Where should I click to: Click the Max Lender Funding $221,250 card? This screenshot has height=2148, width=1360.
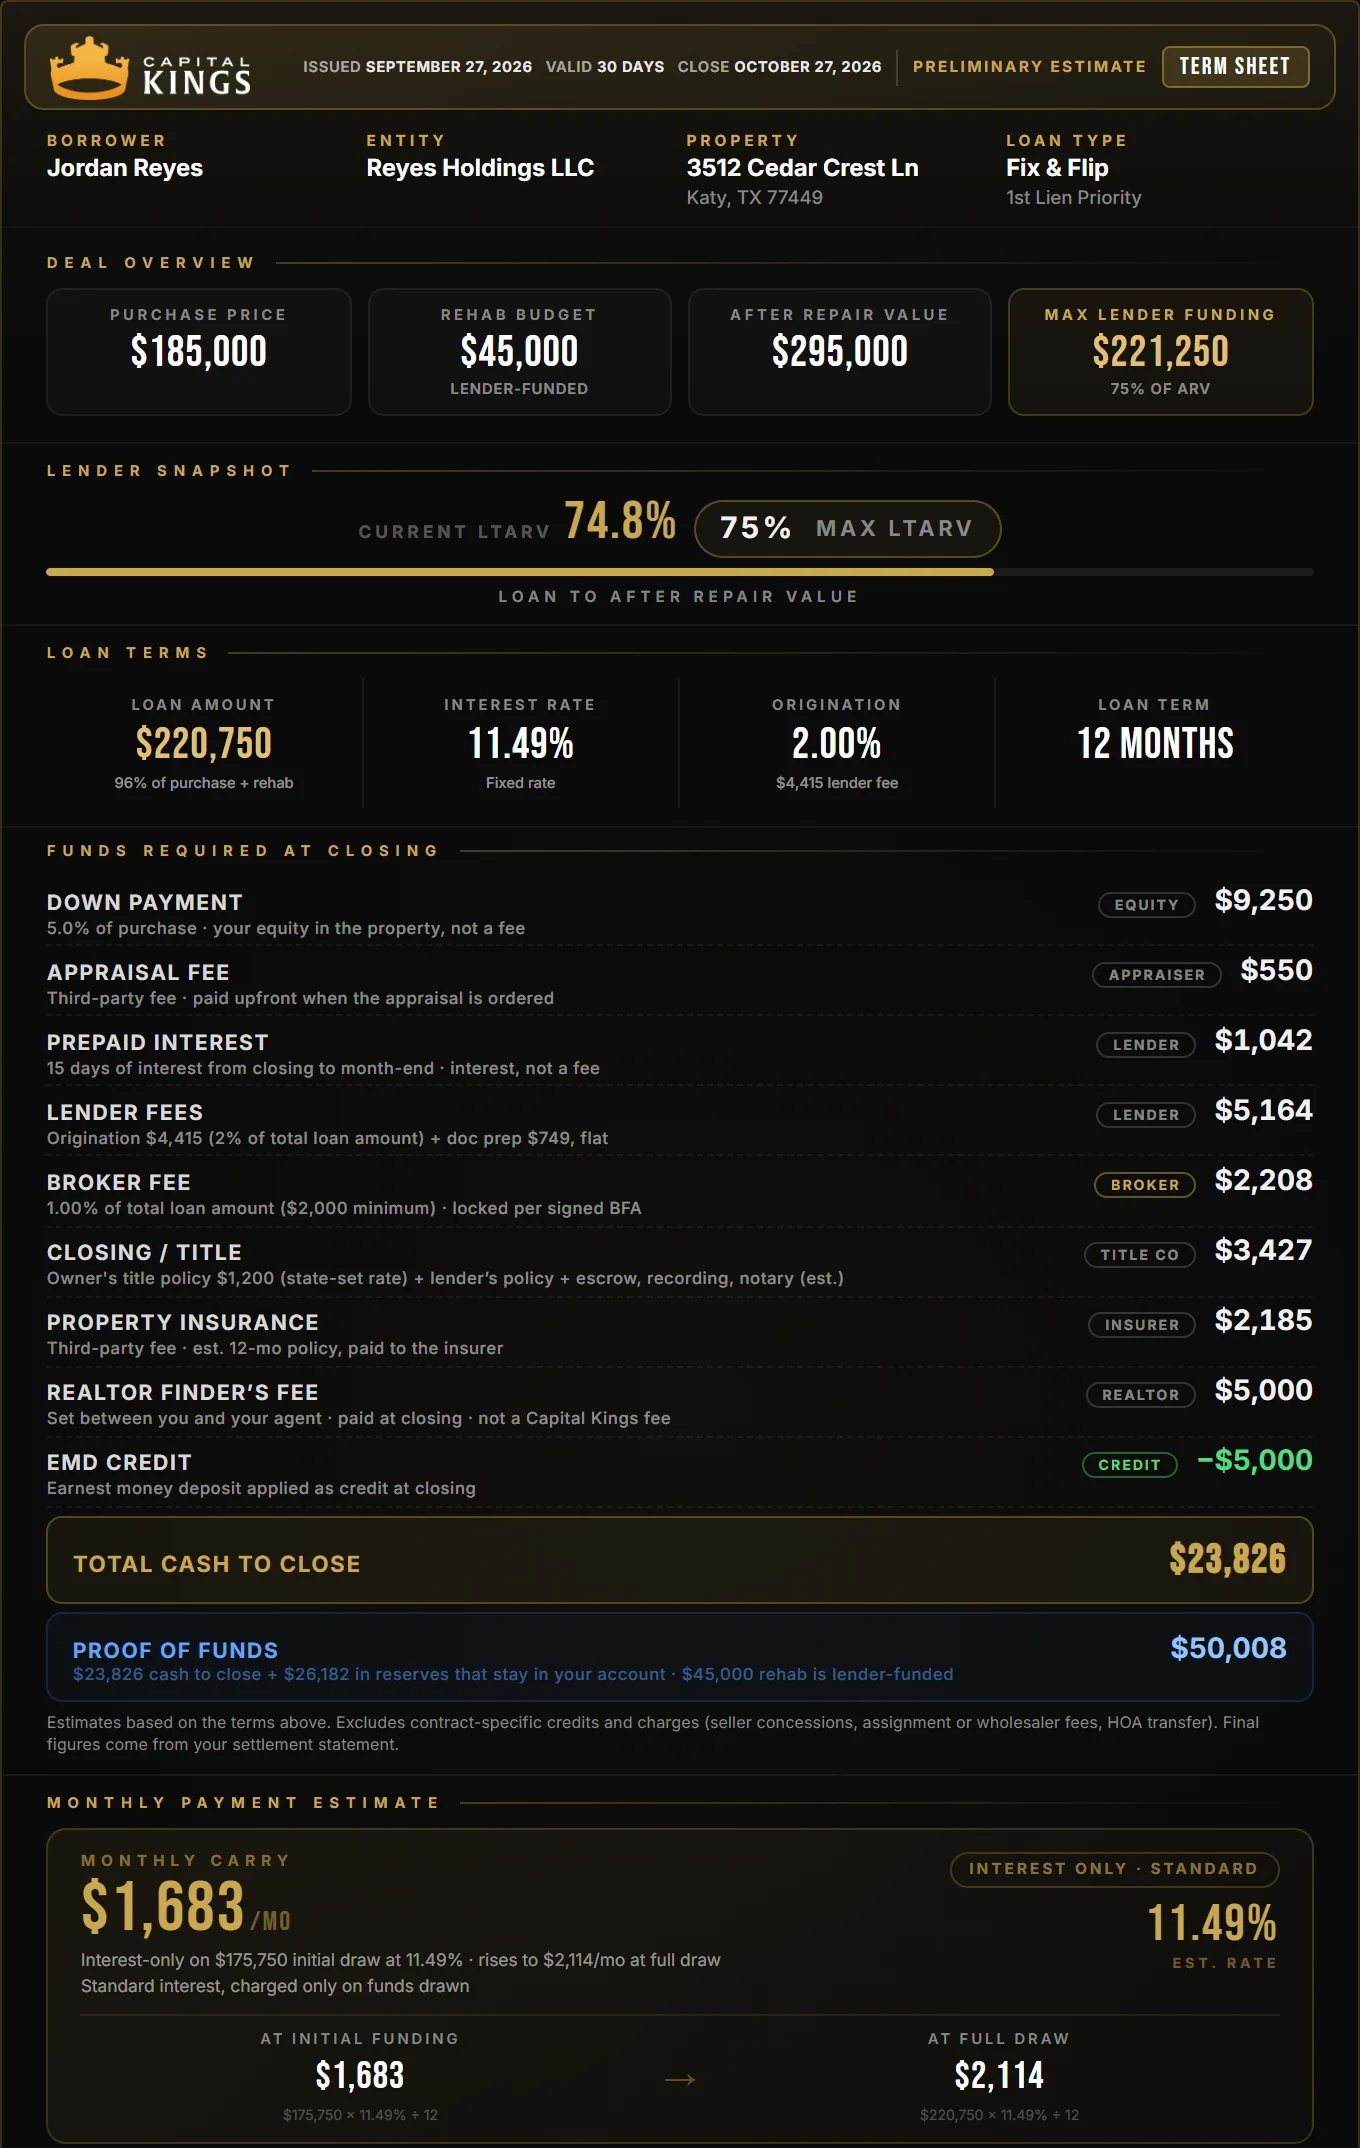pyautogui.click(x=1160, y=352)
